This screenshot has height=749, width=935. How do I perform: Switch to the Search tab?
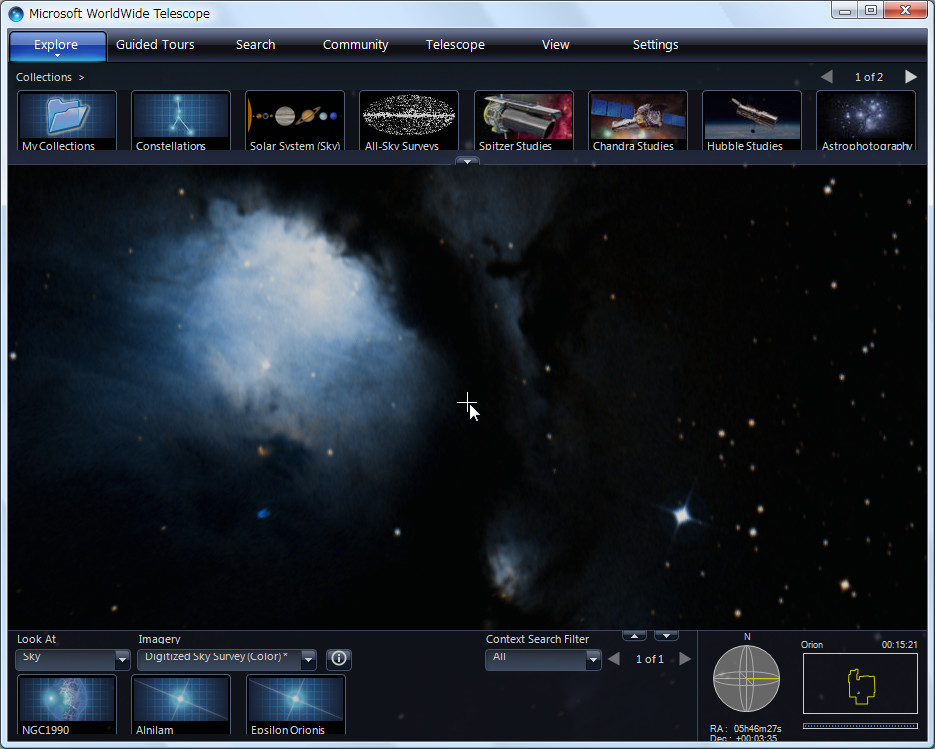(255, 45)
